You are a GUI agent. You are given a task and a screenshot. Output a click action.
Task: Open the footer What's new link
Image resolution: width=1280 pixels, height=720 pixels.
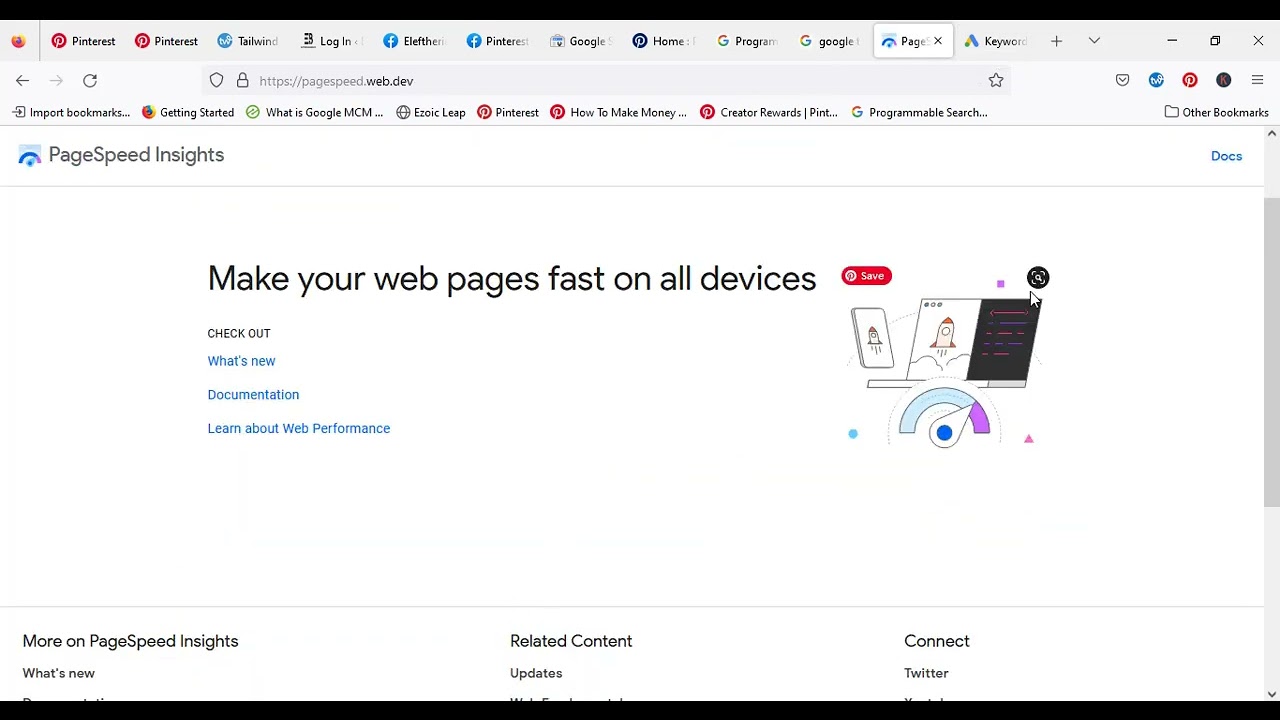pyautogui.click(x=59, y=673)
